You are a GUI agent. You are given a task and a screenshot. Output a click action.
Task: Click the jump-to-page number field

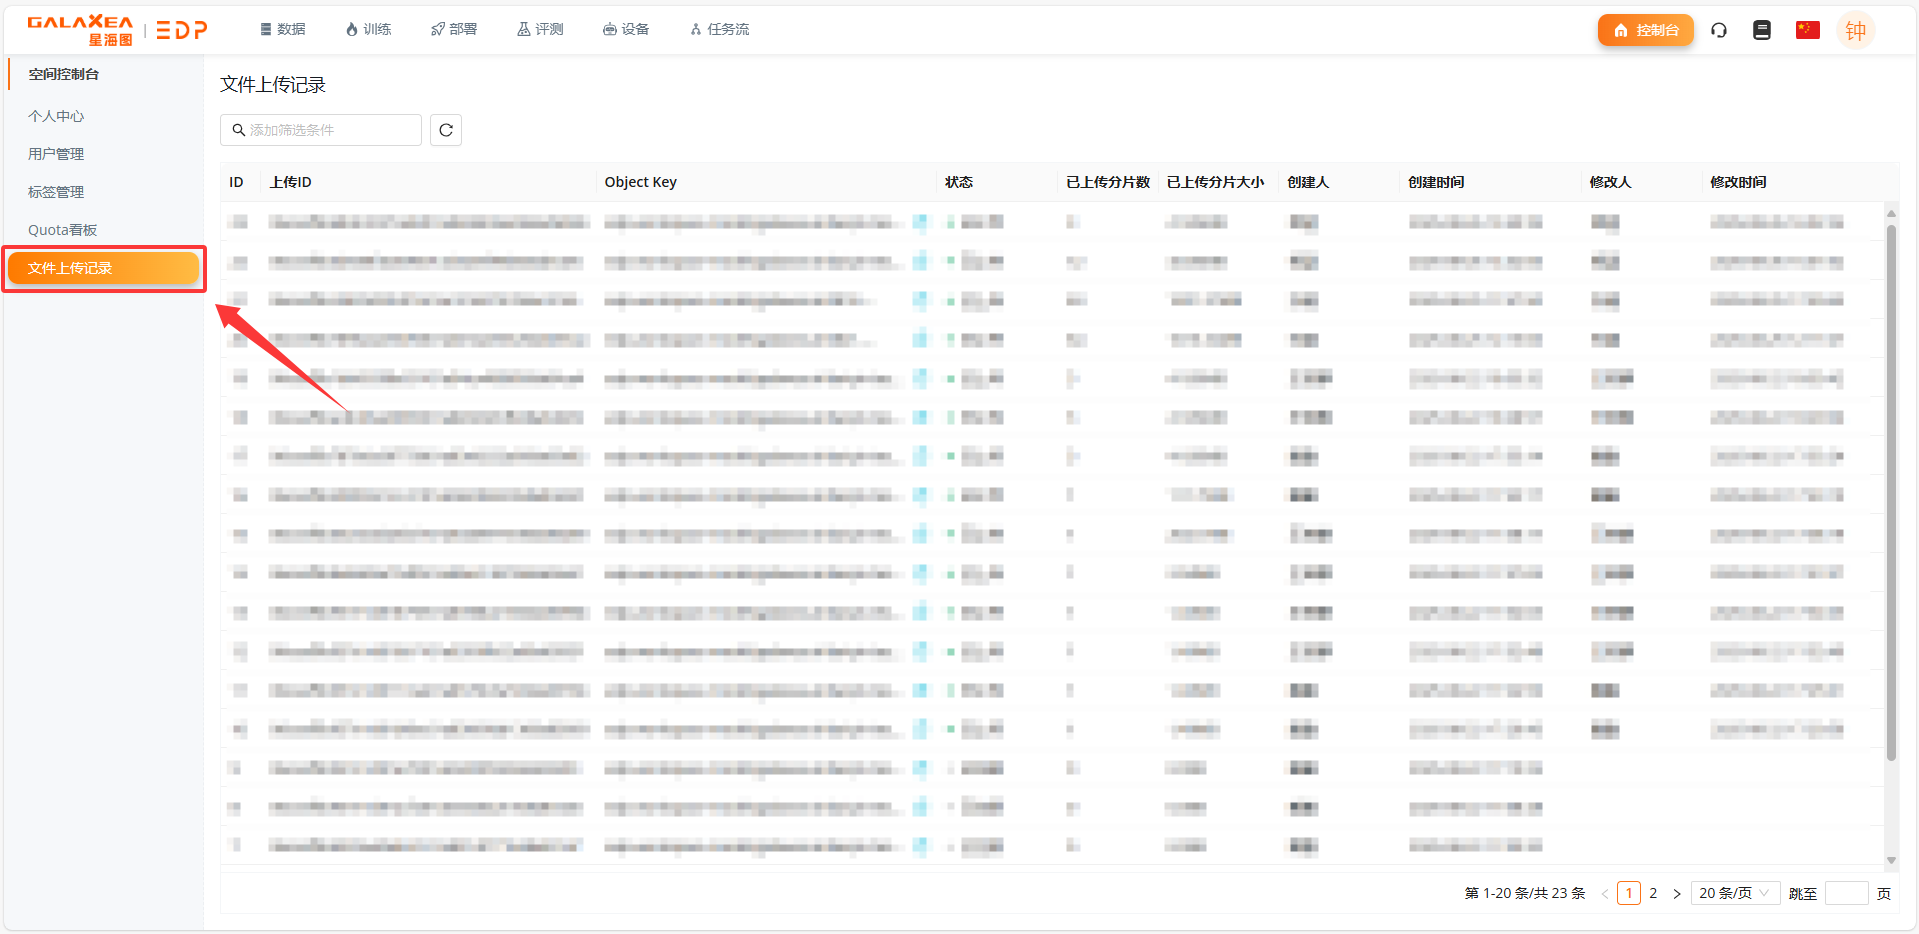click(x=1846, y=893)
